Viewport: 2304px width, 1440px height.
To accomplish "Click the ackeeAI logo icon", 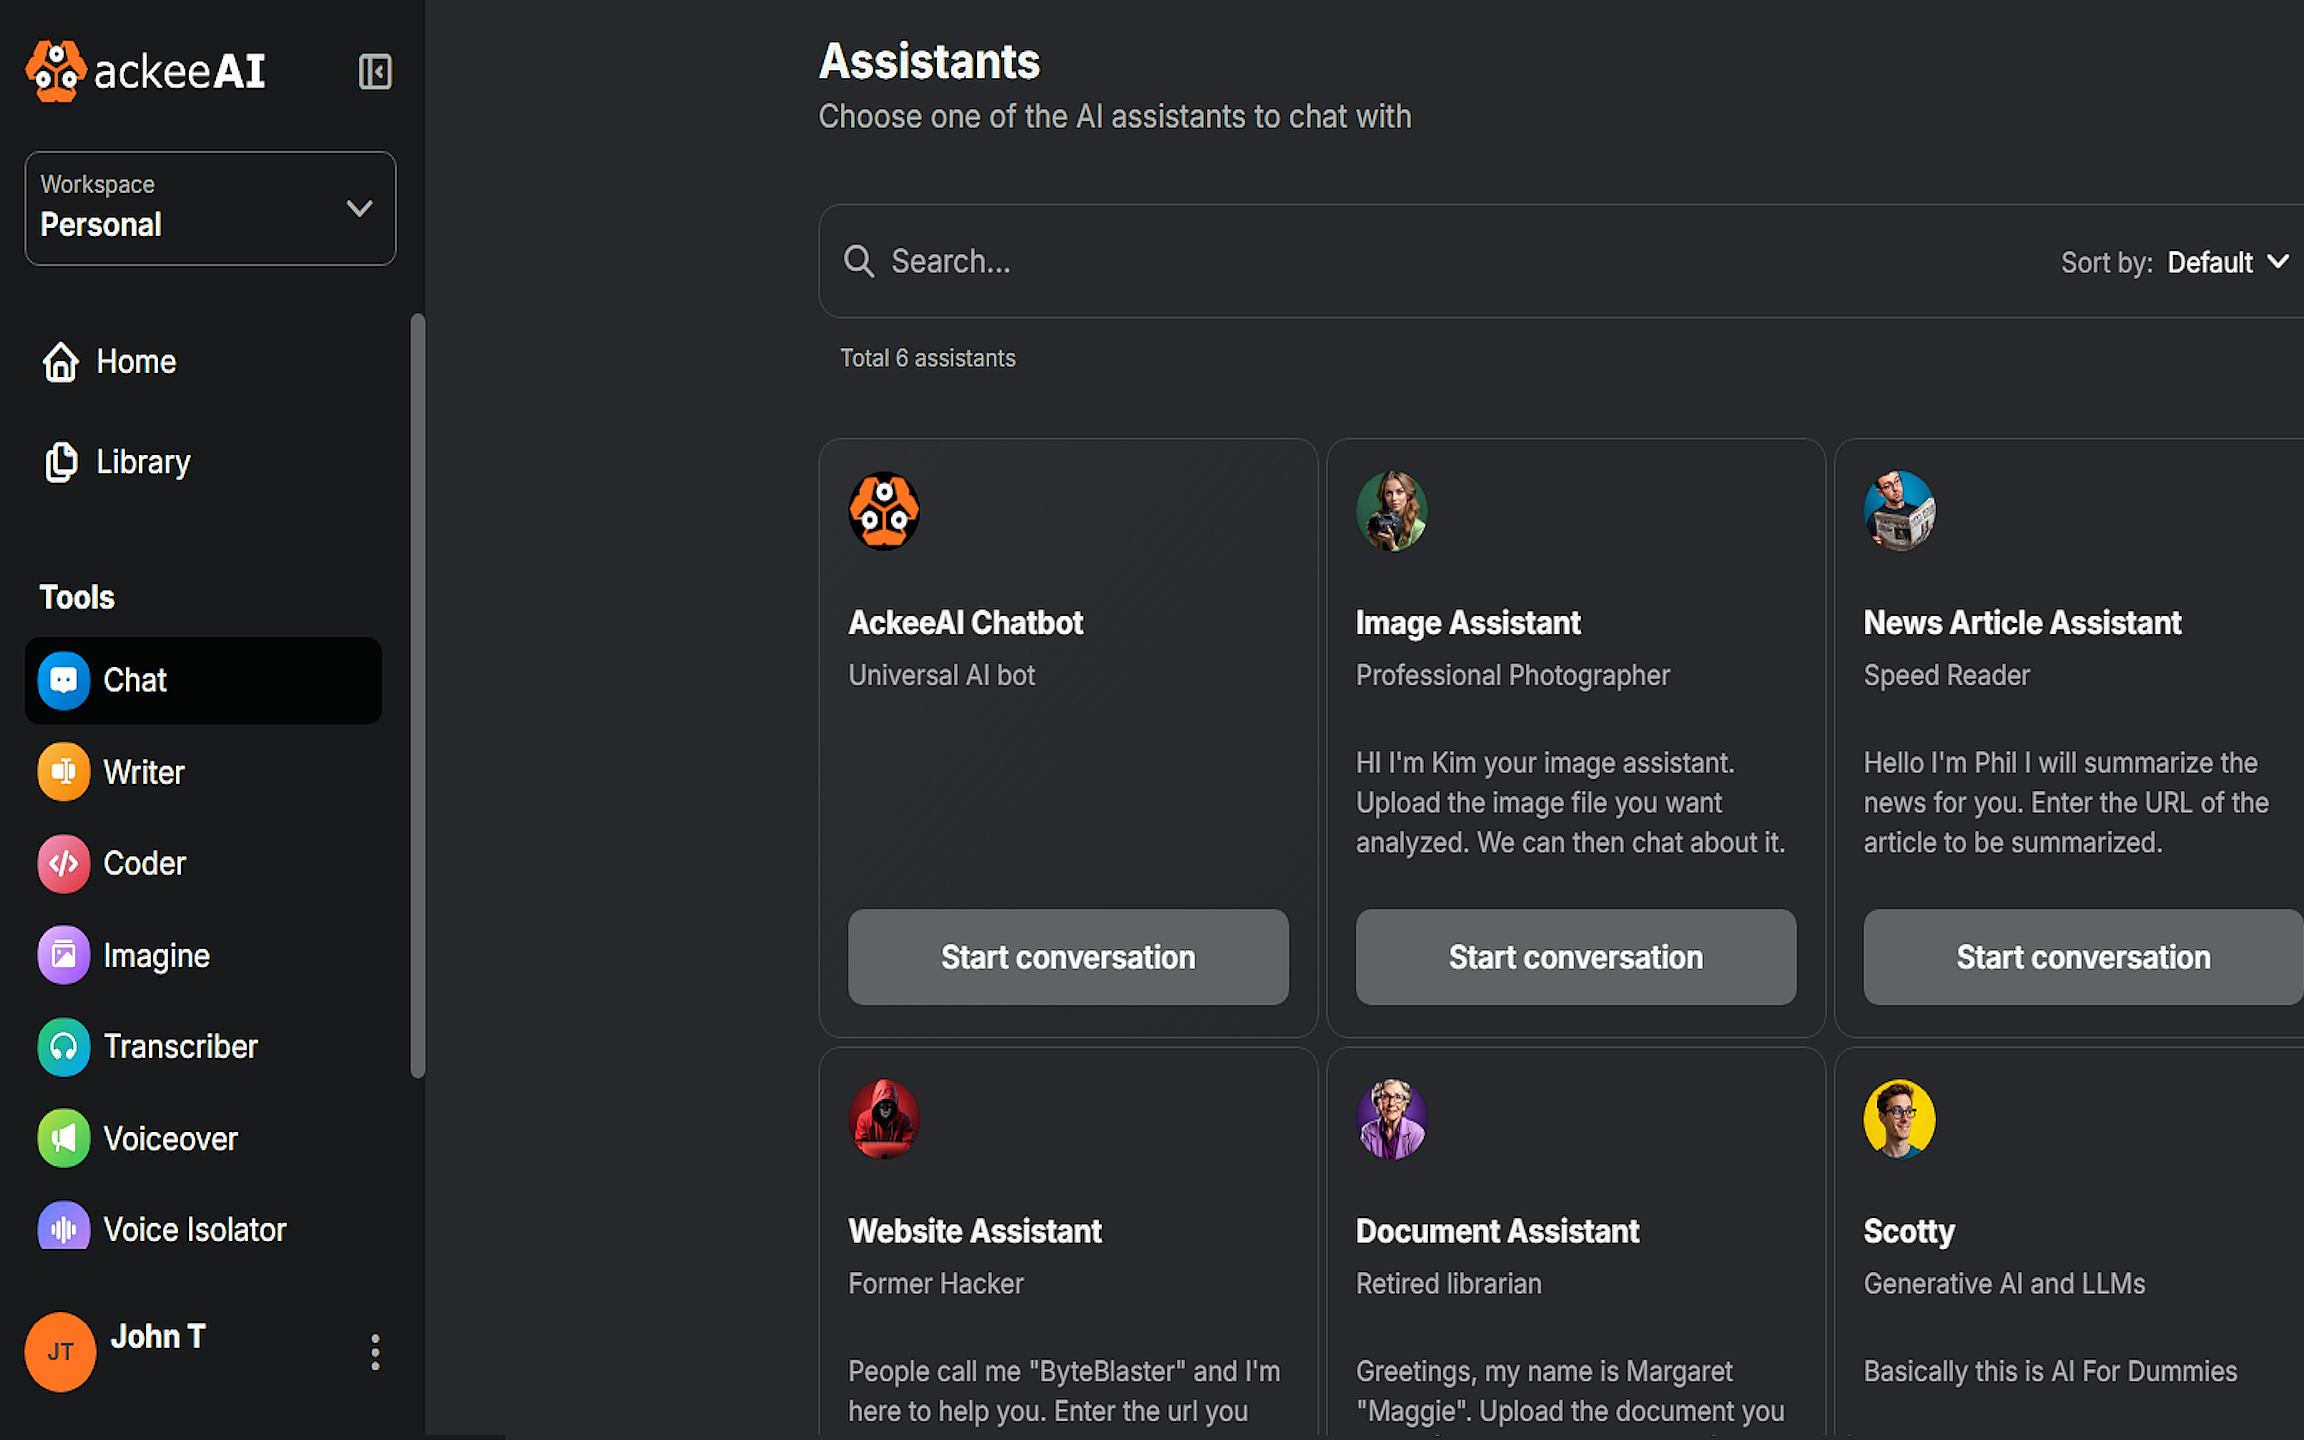I will (x=56, y=71).
